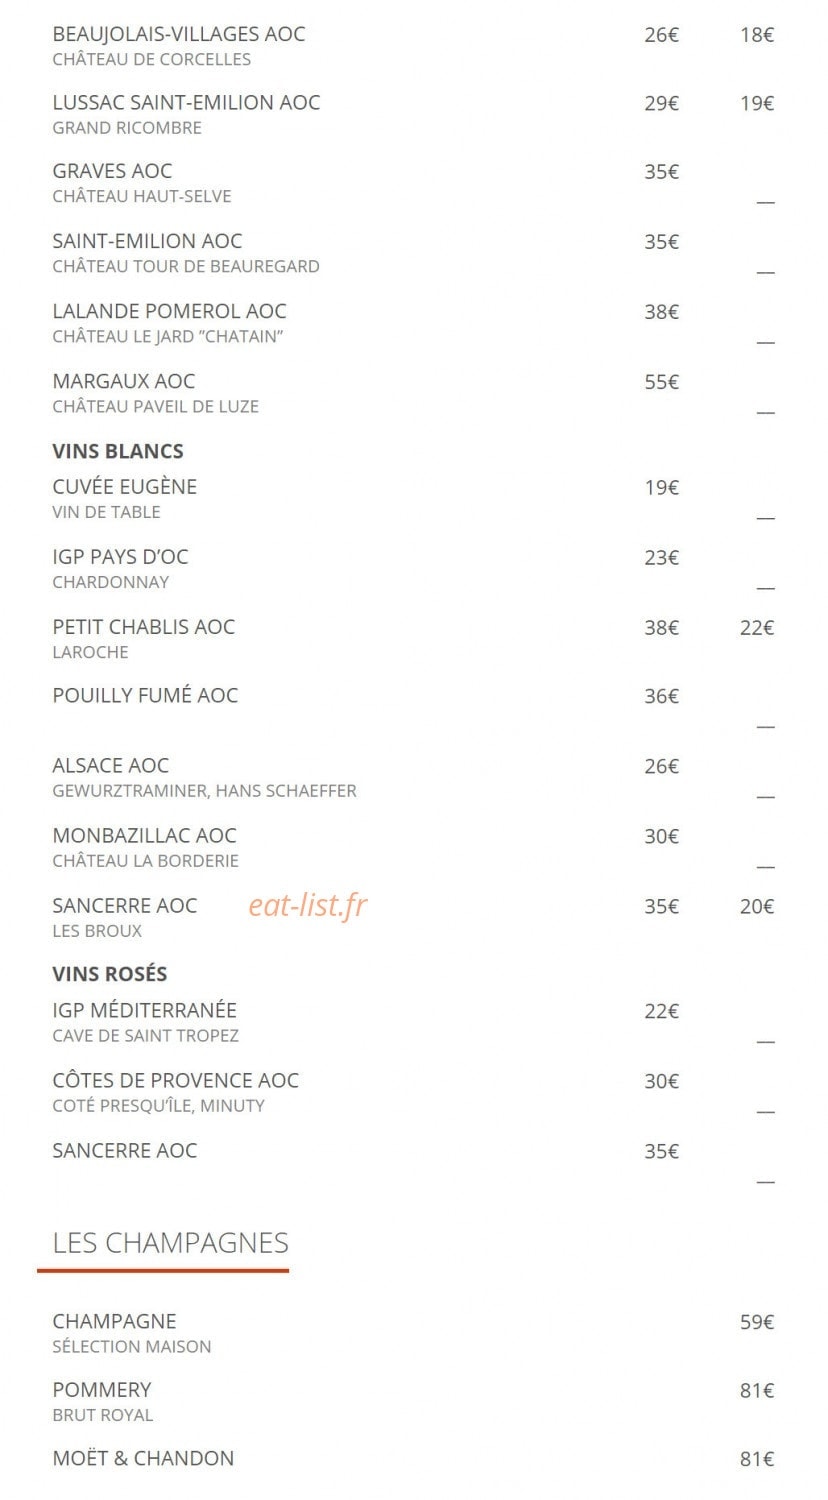This screenshot has height=1500, width=828.
Task: Click the Vins Rosés section heading
Action: point(110,974)
